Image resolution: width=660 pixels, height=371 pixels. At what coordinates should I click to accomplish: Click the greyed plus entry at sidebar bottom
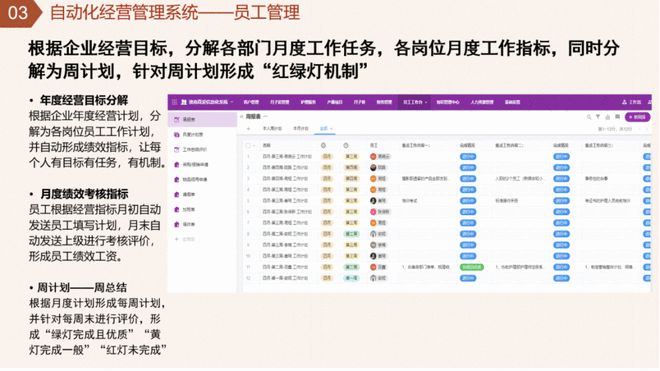(x=184, y=239)
